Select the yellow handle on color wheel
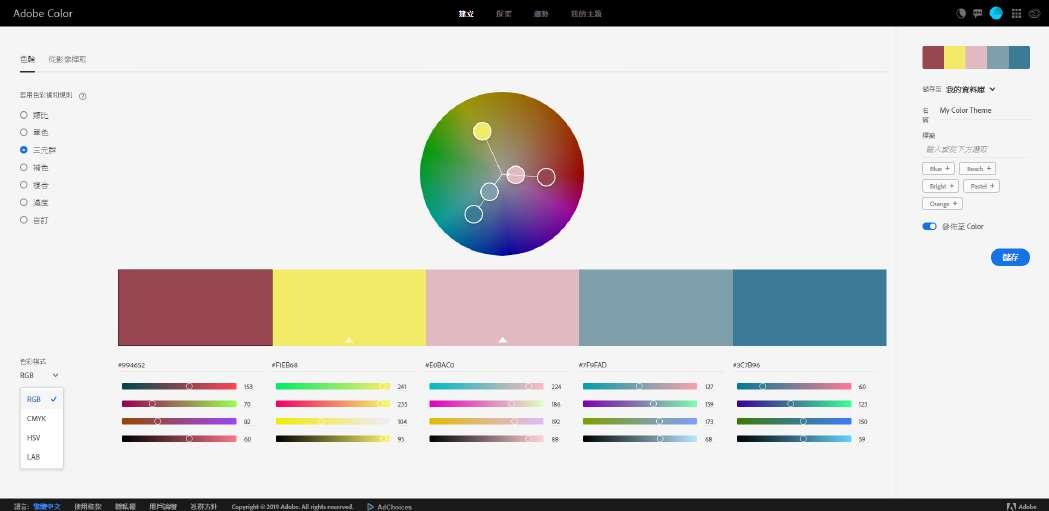Screen dimensions: 1049x511 (x=482, y=131)
